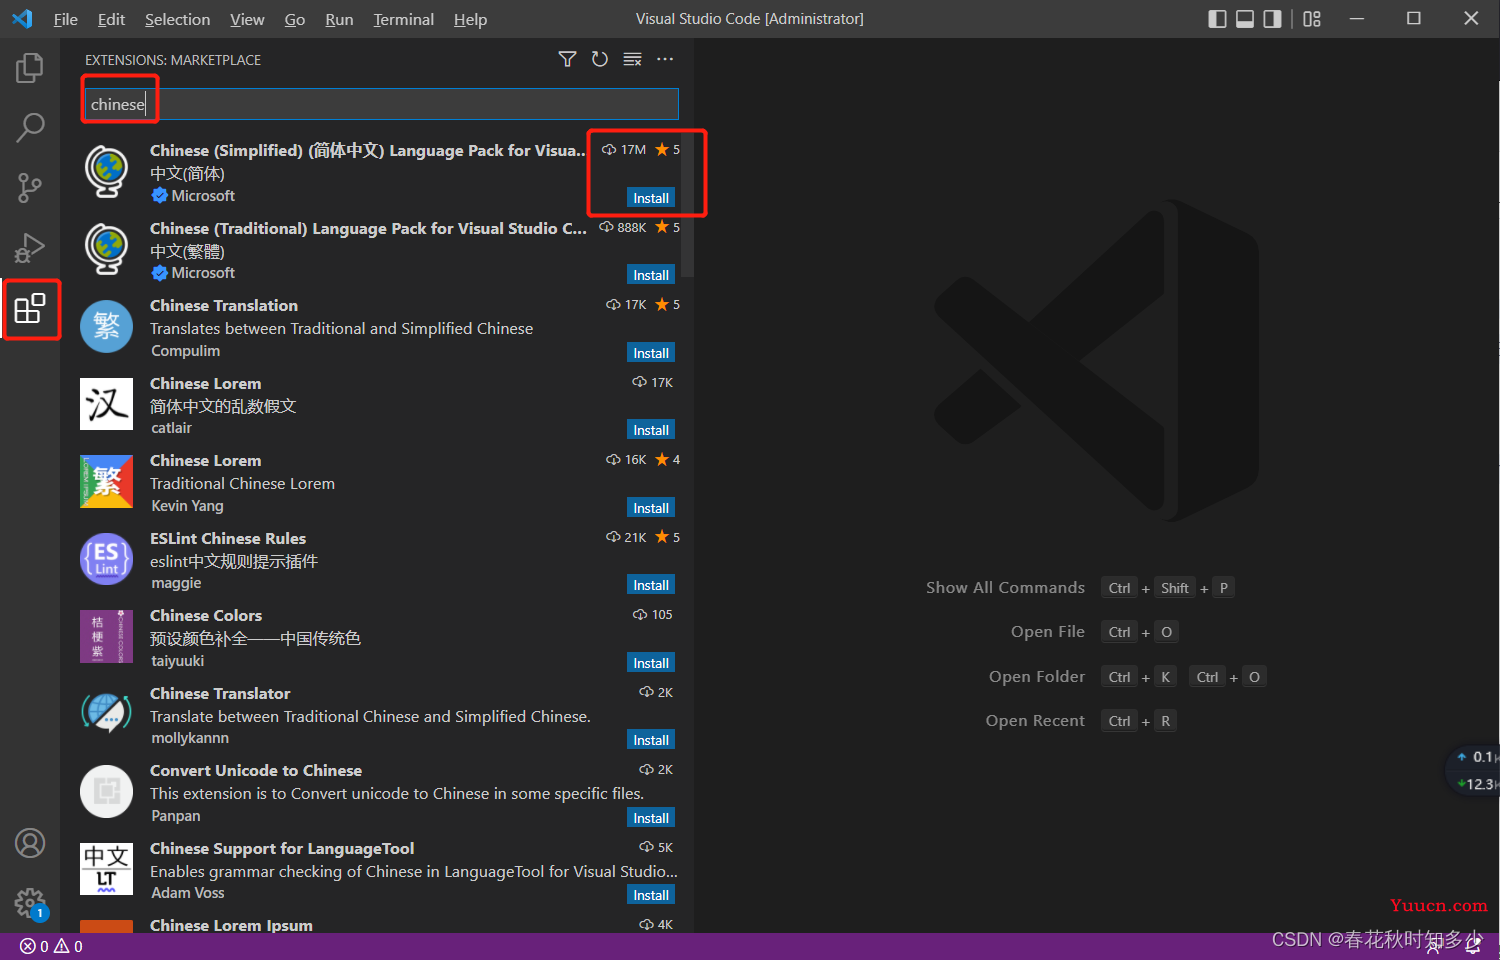Screen dimensions: 1500x960
Task: Click errors and warnings status bar indicator
Action: coord(51,946)
